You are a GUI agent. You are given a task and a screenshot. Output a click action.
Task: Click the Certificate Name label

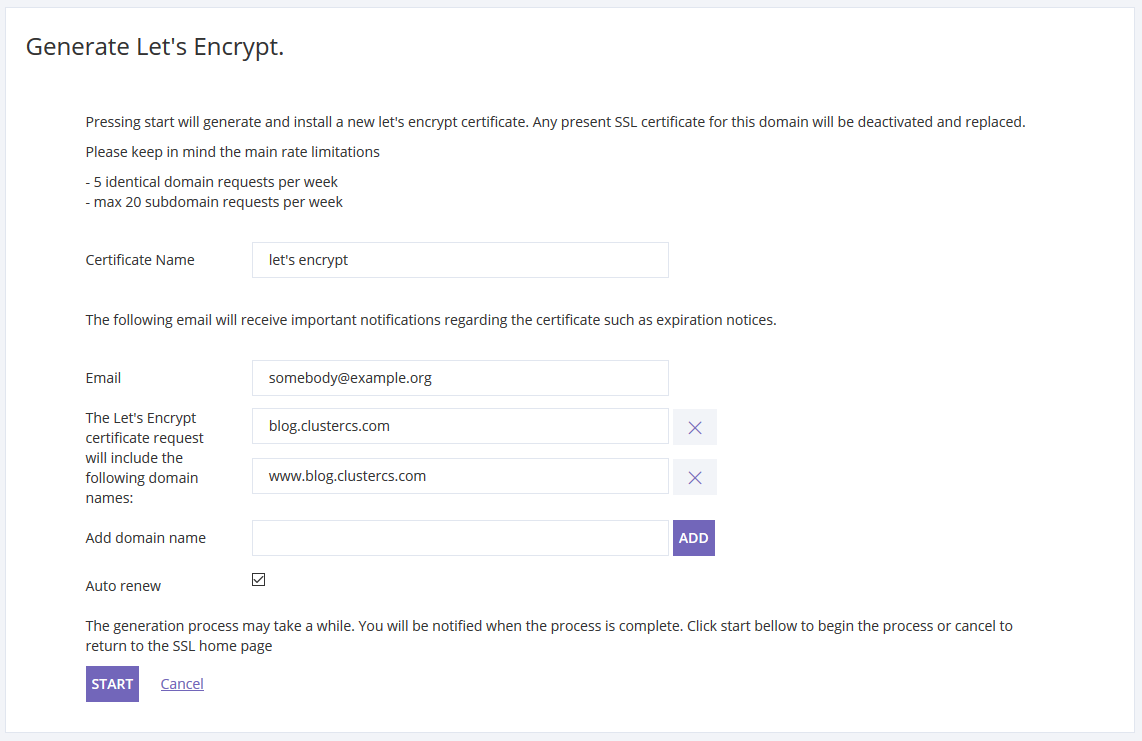point(140,260)
